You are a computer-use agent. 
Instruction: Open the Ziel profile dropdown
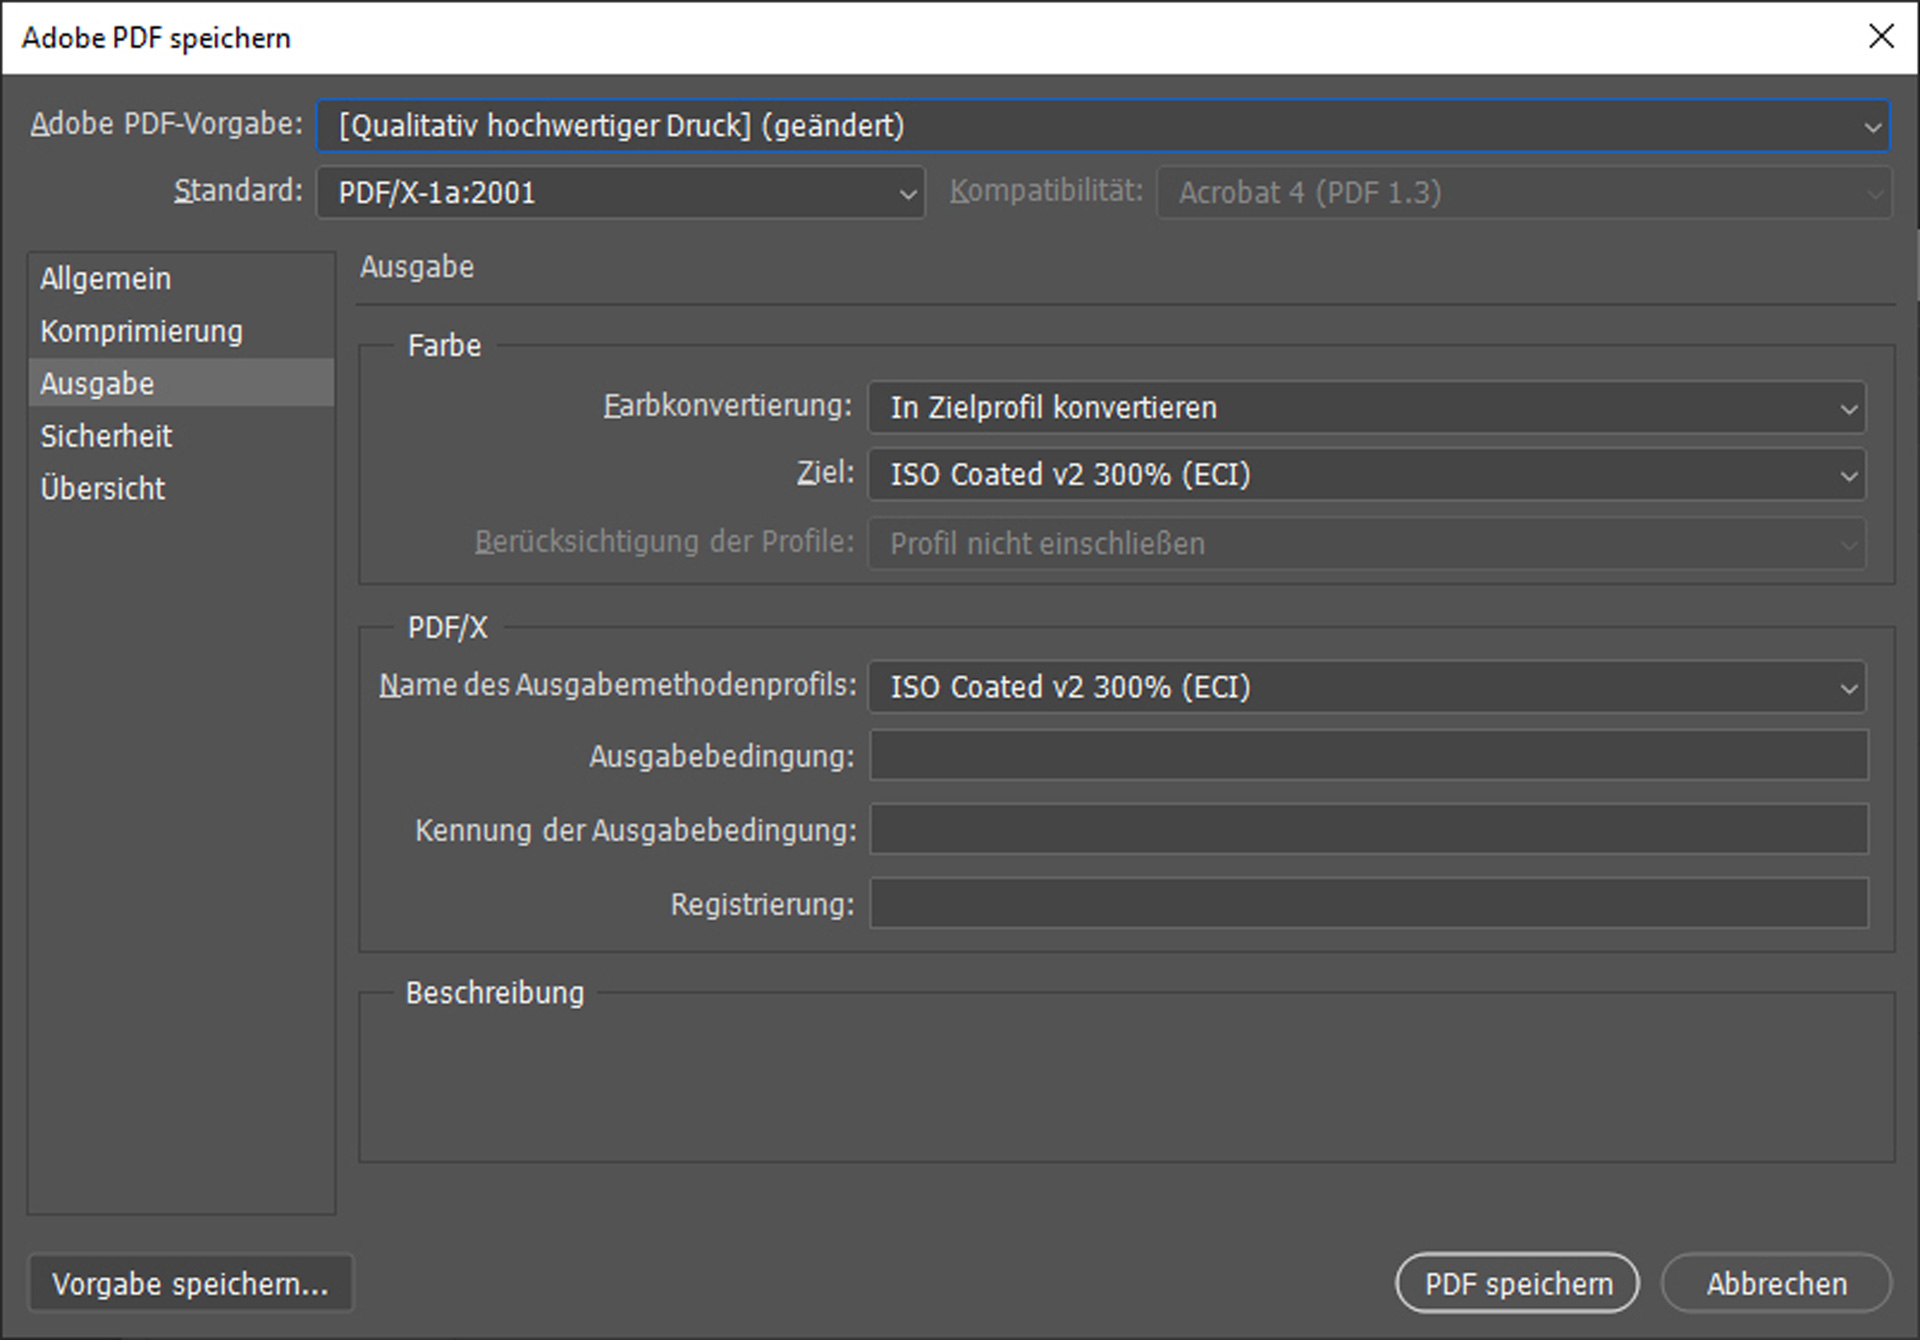click(1366, 475)
